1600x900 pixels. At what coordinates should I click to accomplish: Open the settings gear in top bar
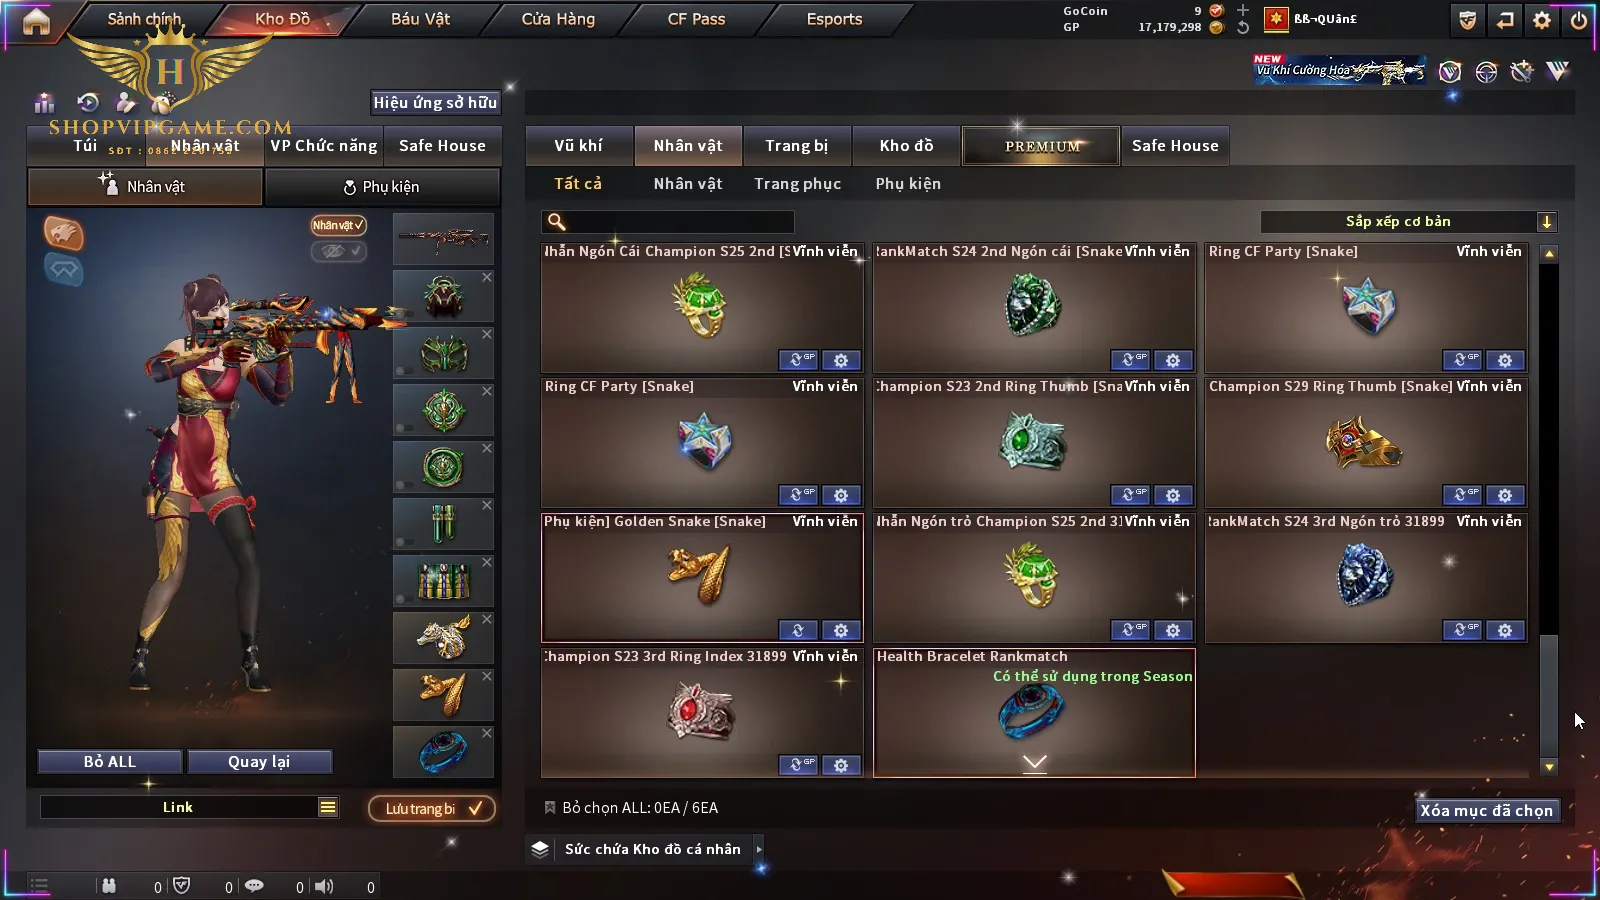click(1542, 20)
